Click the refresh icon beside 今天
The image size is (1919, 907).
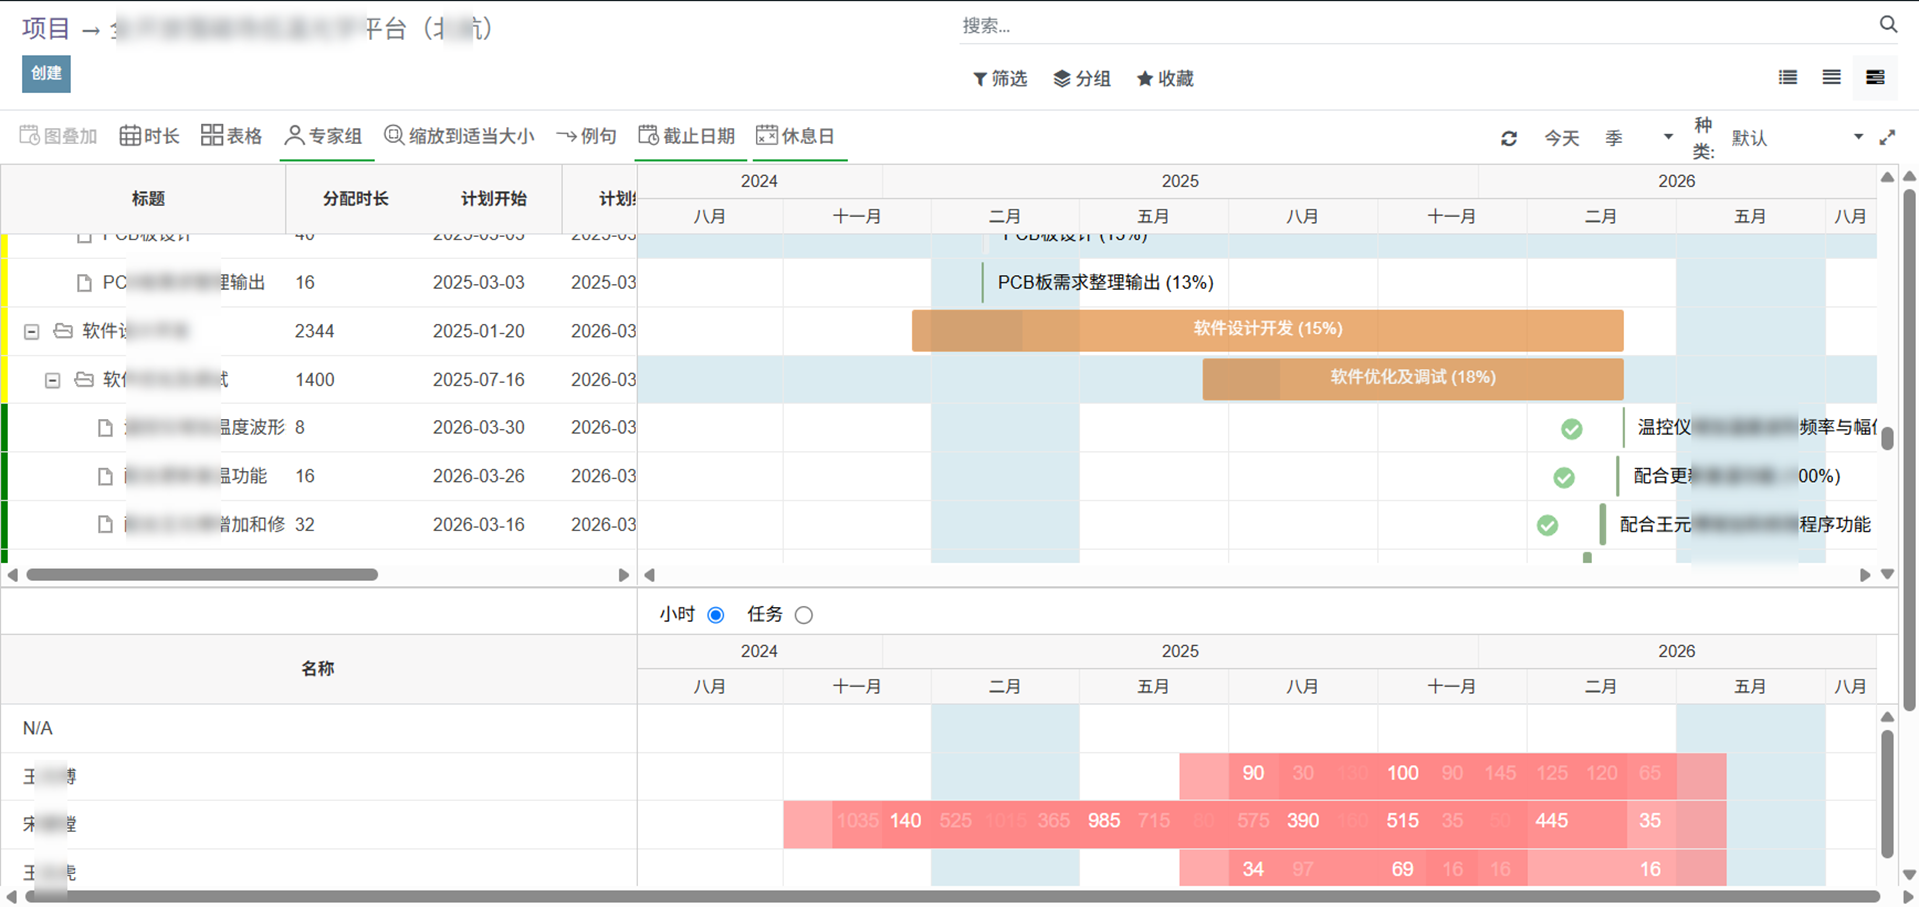pyautogui.click(x=1509, y=138)
